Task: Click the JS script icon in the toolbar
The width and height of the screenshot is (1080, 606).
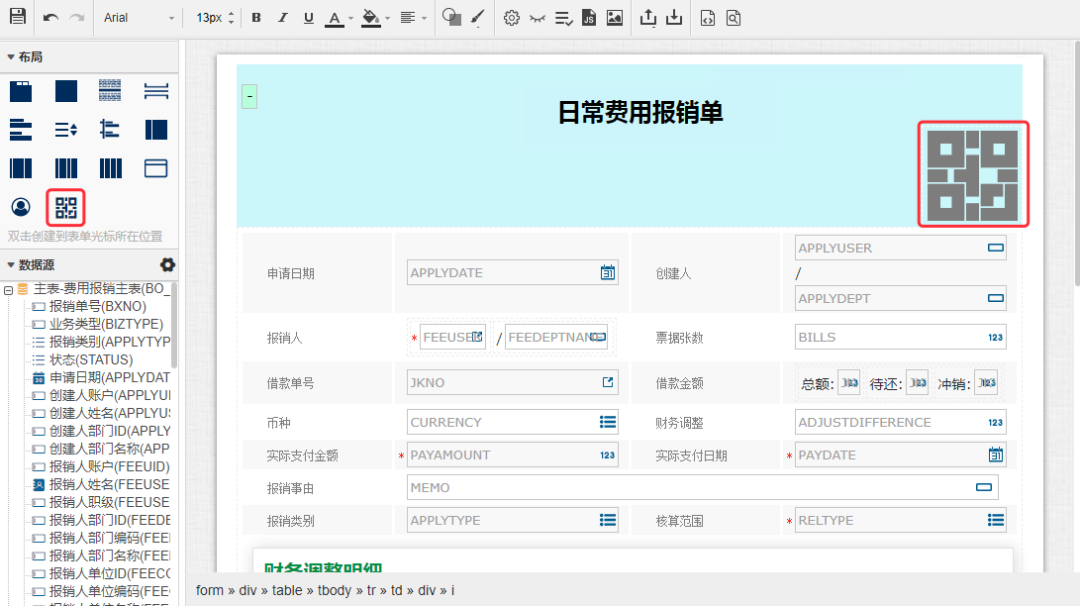Action: tap(588, 17)
